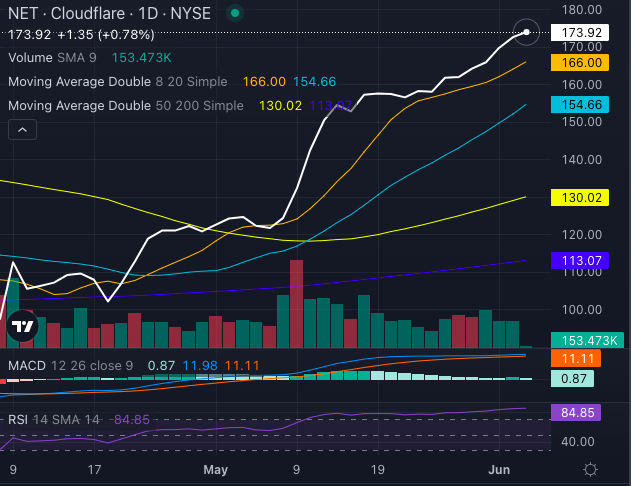Click the 19 date label on time axis
This screenshot has width=631, height=486.
point(377,470)
